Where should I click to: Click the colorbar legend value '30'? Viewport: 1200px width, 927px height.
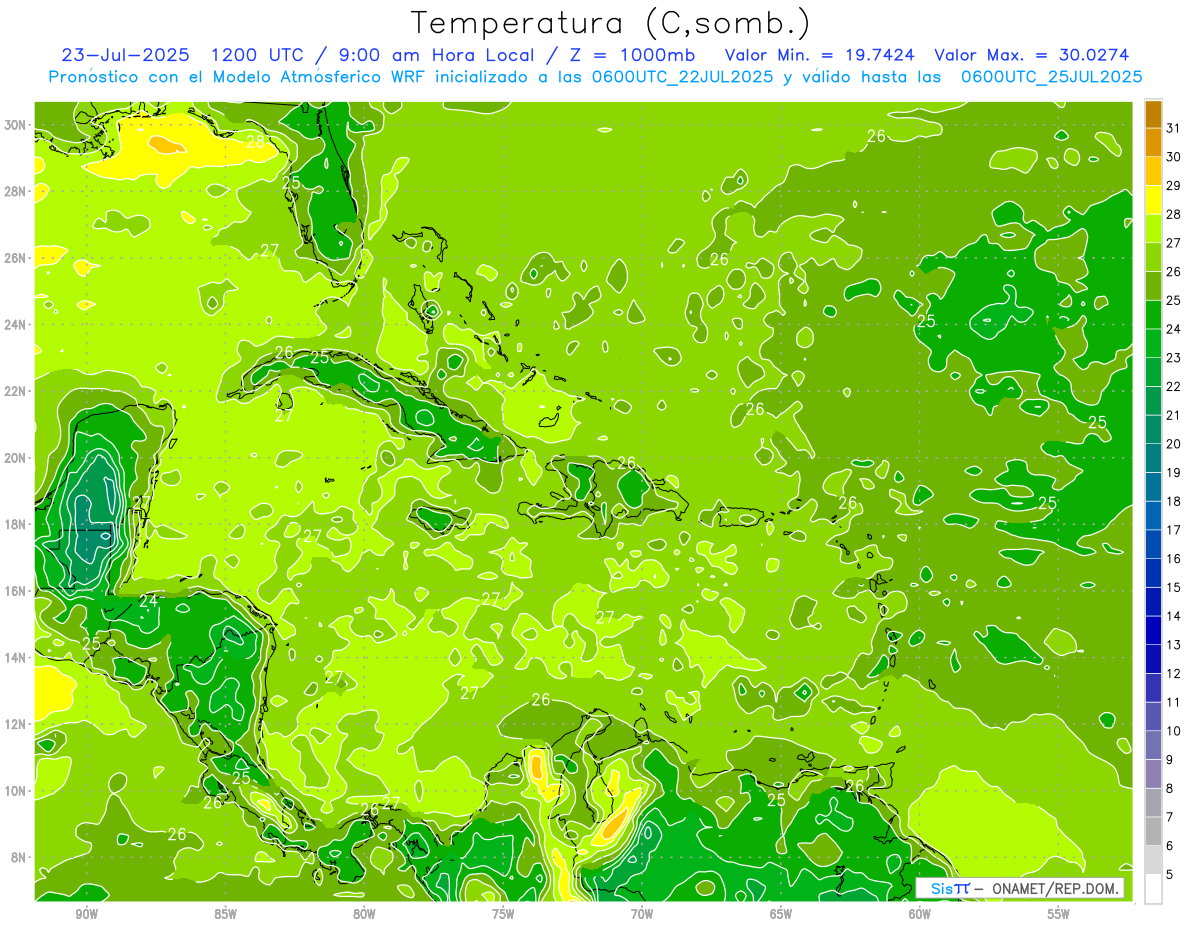(x=1174, y=157)
